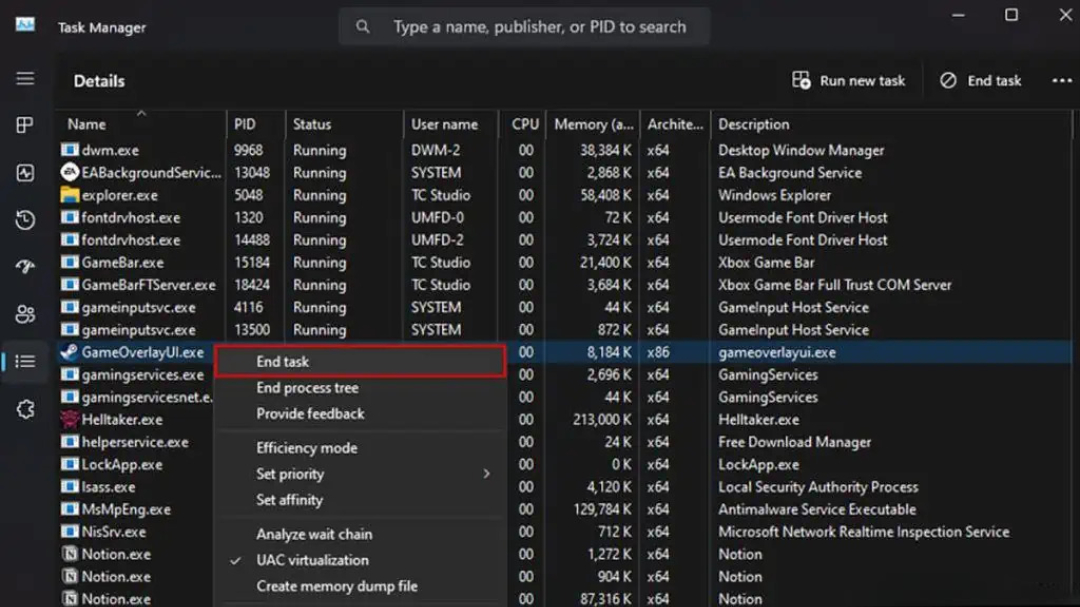1080x607 pixels.
Task: Focus the name, publisher, or PID search box
Action: coord(539,27)
